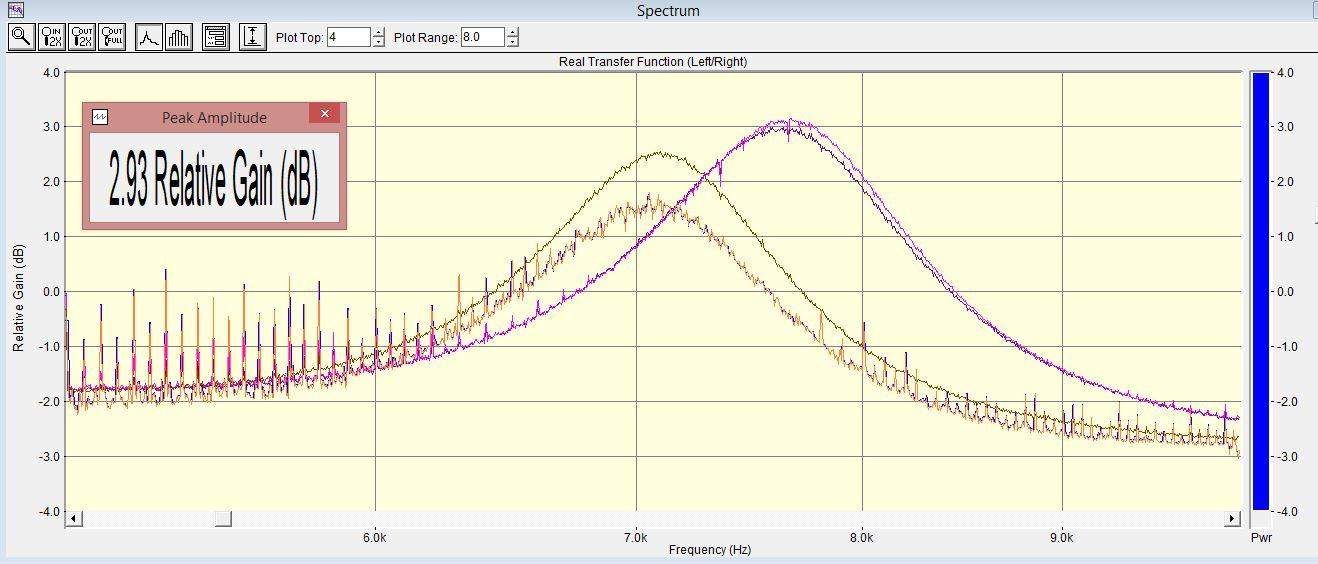Click the Plot Range input field
Viewport: 1318px width, 564px height.
482,37
